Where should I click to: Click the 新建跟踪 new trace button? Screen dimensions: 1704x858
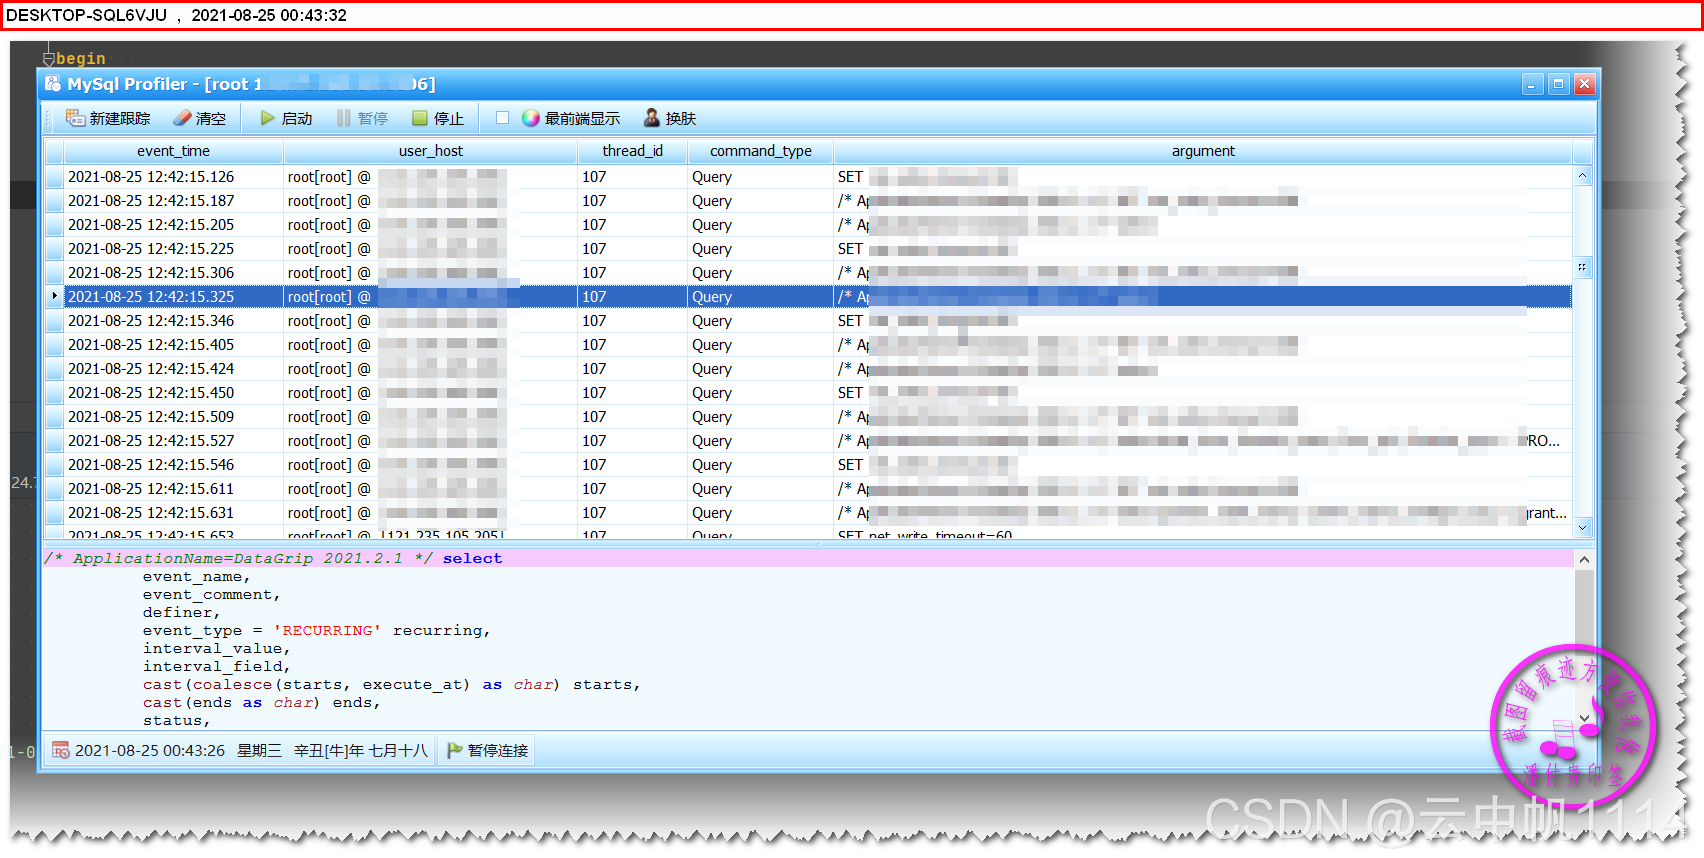pos(108,118)
